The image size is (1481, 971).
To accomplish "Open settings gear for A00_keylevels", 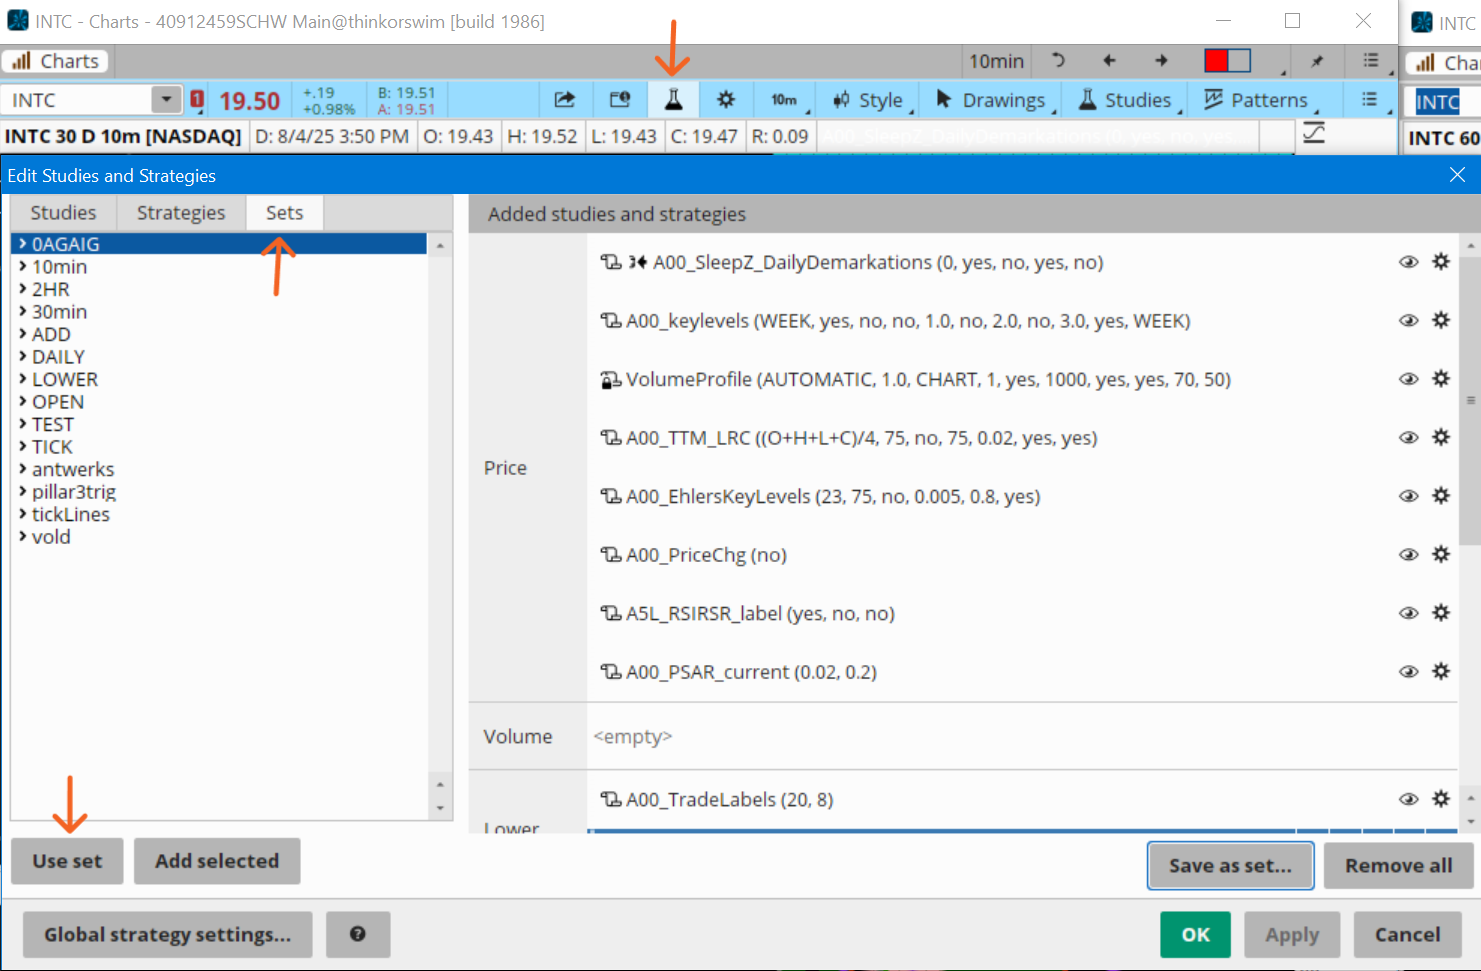I will pos(1441,320).
